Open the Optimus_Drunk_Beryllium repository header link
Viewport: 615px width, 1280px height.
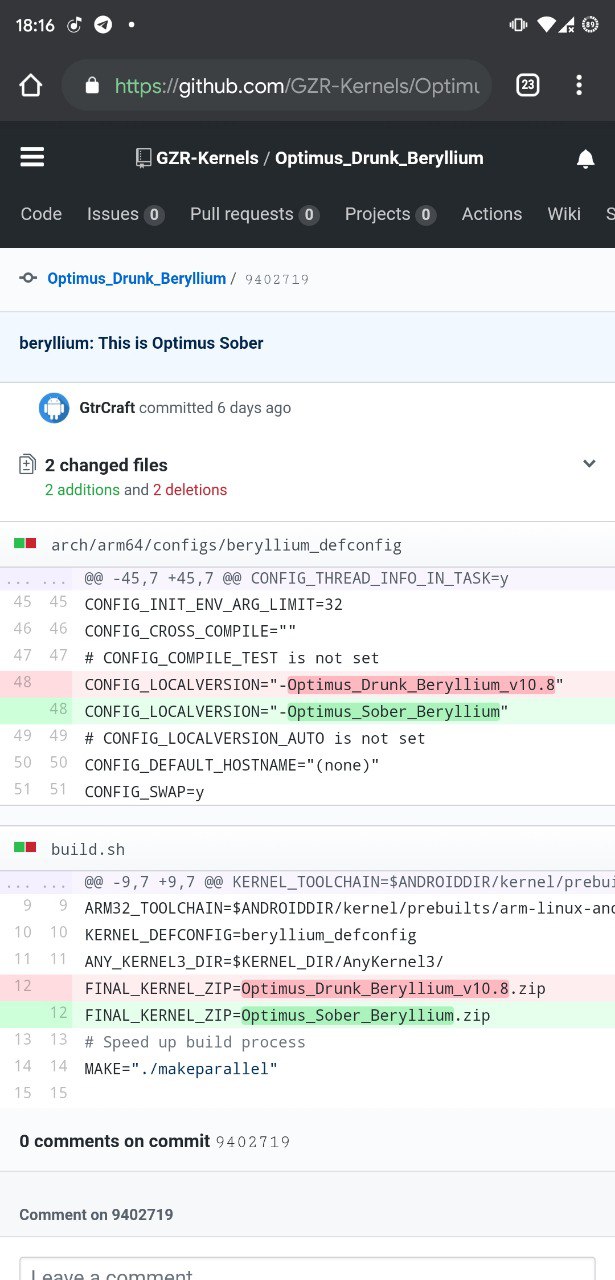379,158
